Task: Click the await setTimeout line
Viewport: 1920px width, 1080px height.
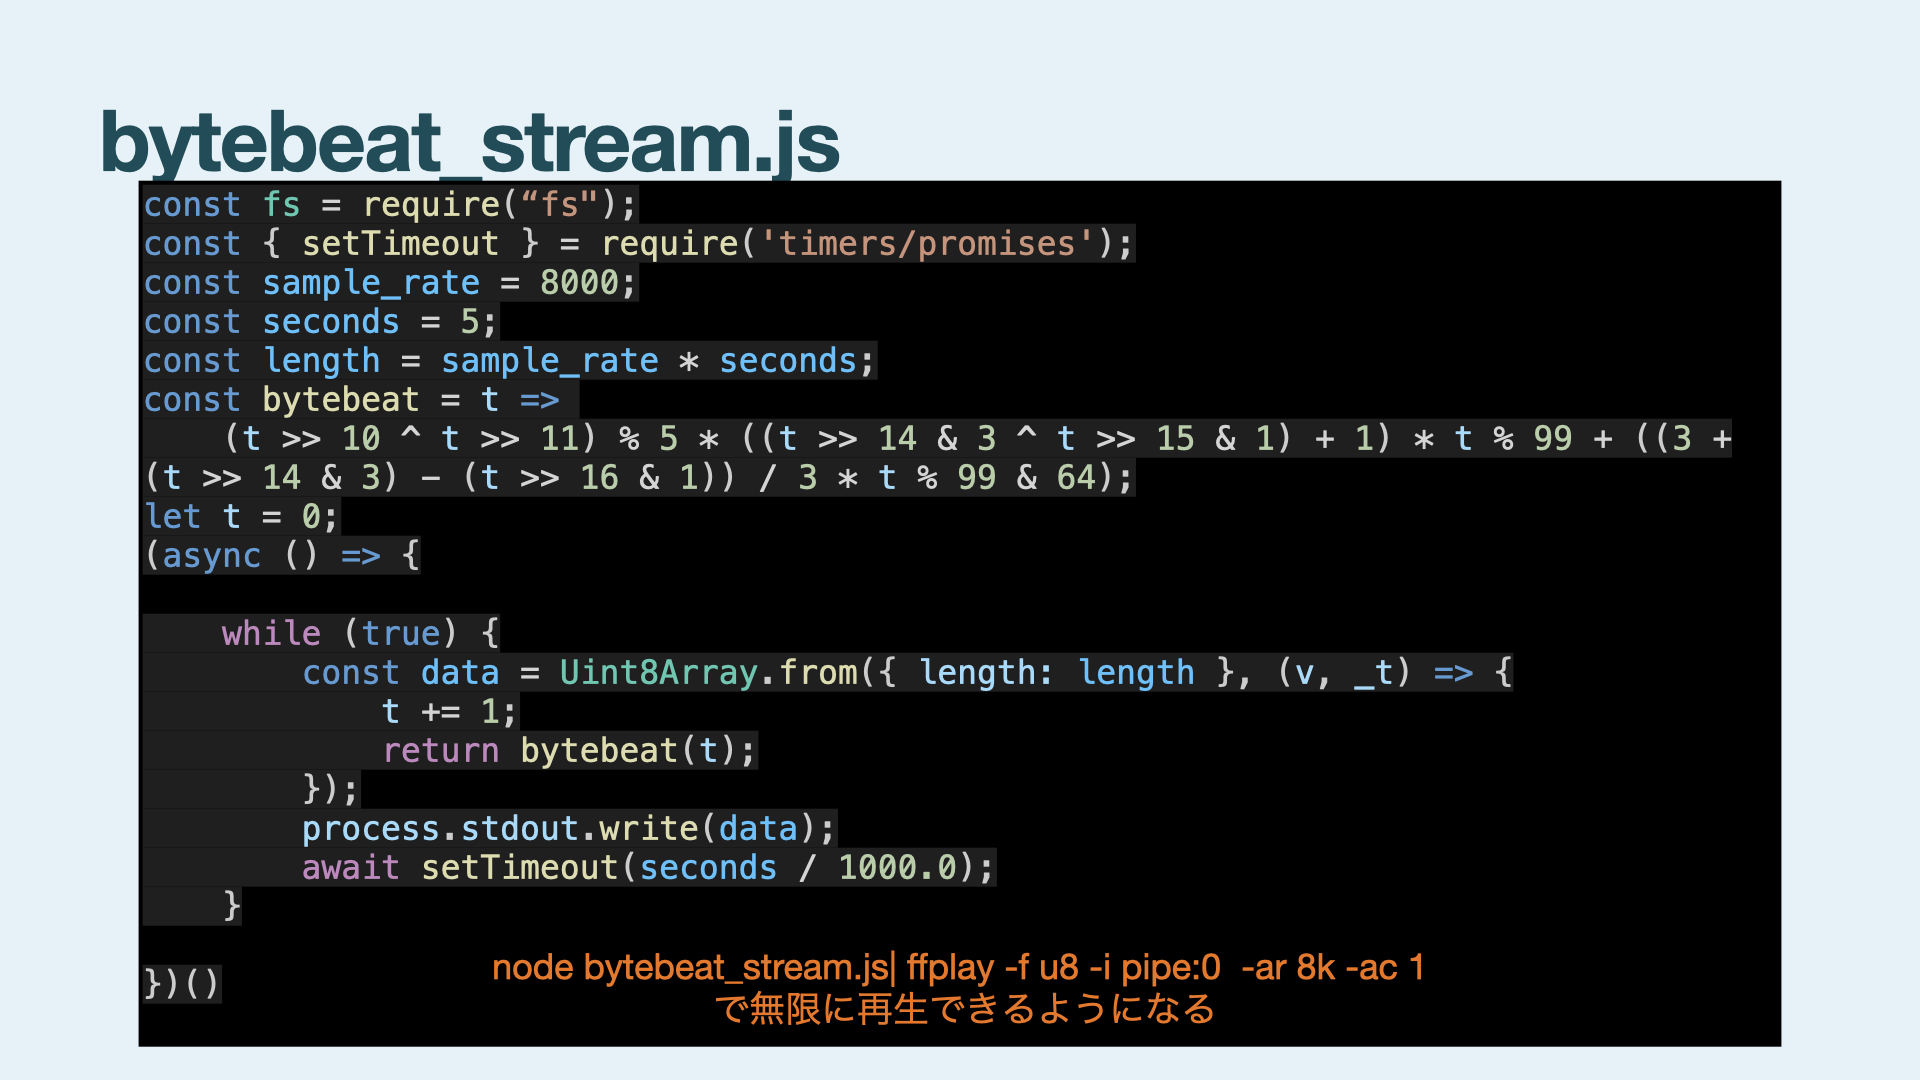Action: point(647,868)
